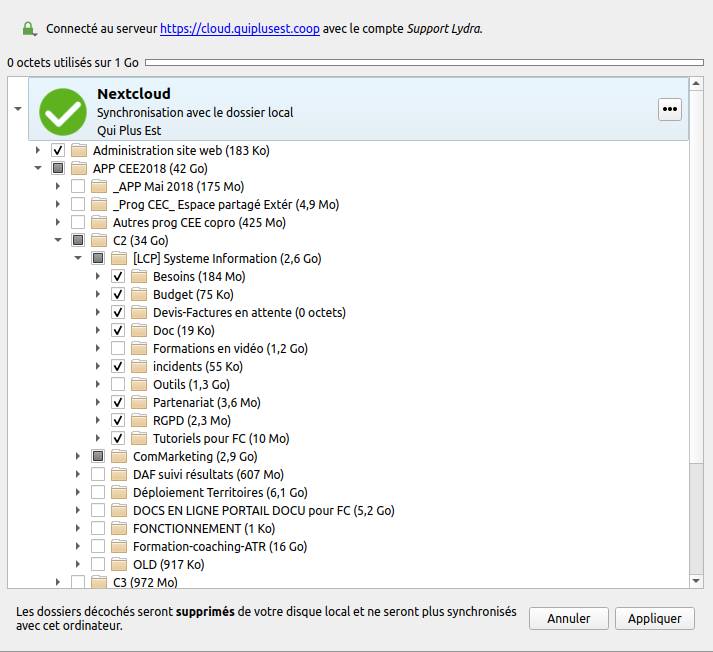Click the folder icon of Déploiement Territoires
This screenshot has height=652, width=713.
coord(119,492)
